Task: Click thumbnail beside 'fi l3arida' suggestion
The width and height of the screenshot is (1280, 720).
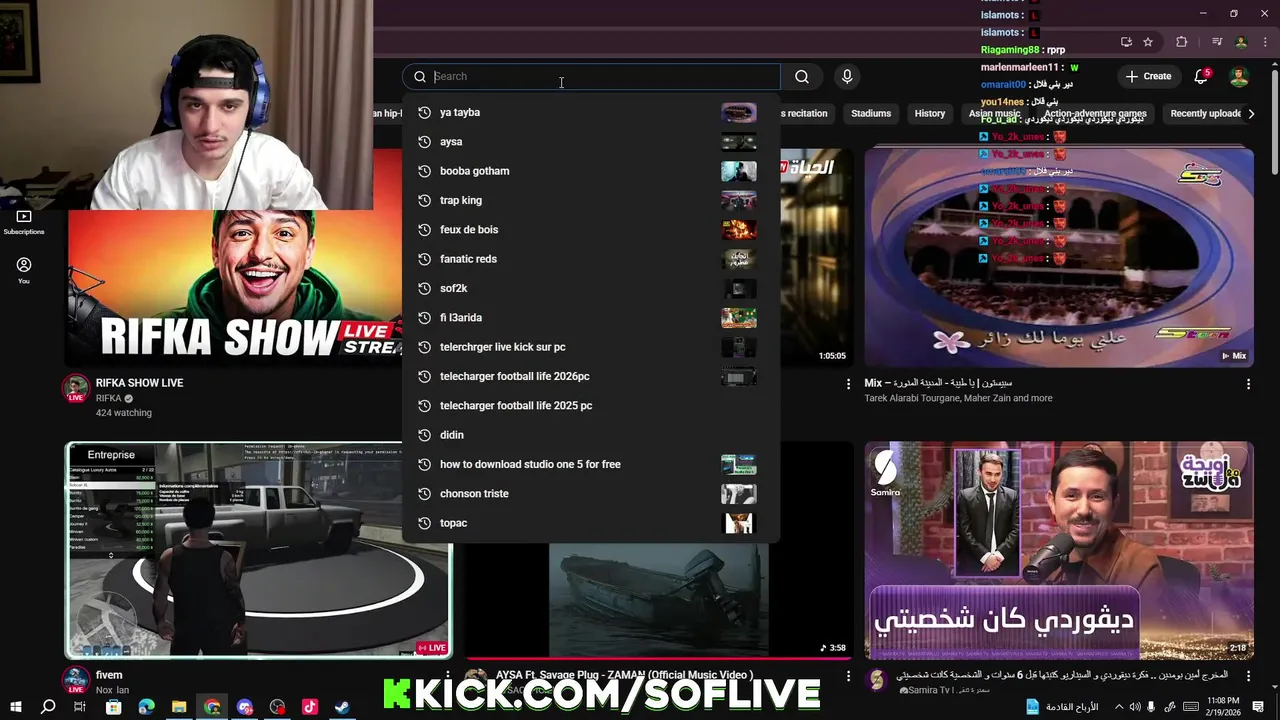Action: click(739, 318)
